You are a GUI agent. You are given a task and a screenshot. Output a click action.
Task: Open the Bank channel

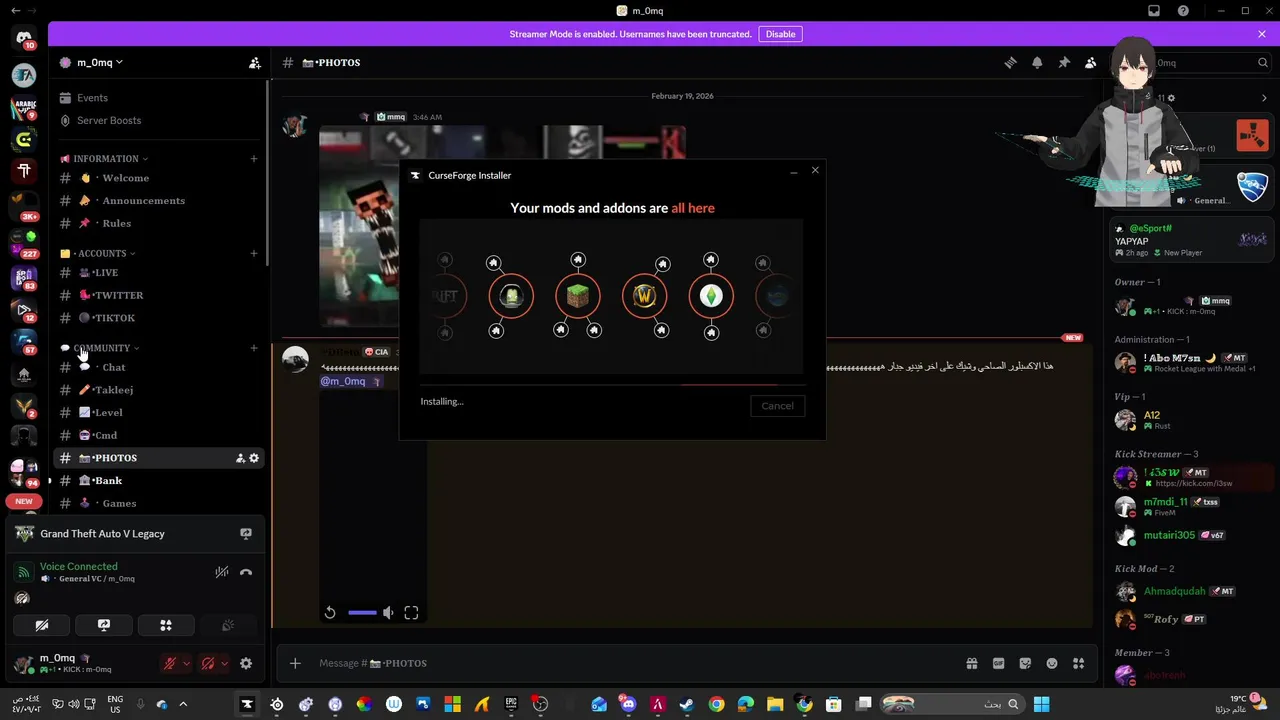pyautogui.click(x=158, y=480)
